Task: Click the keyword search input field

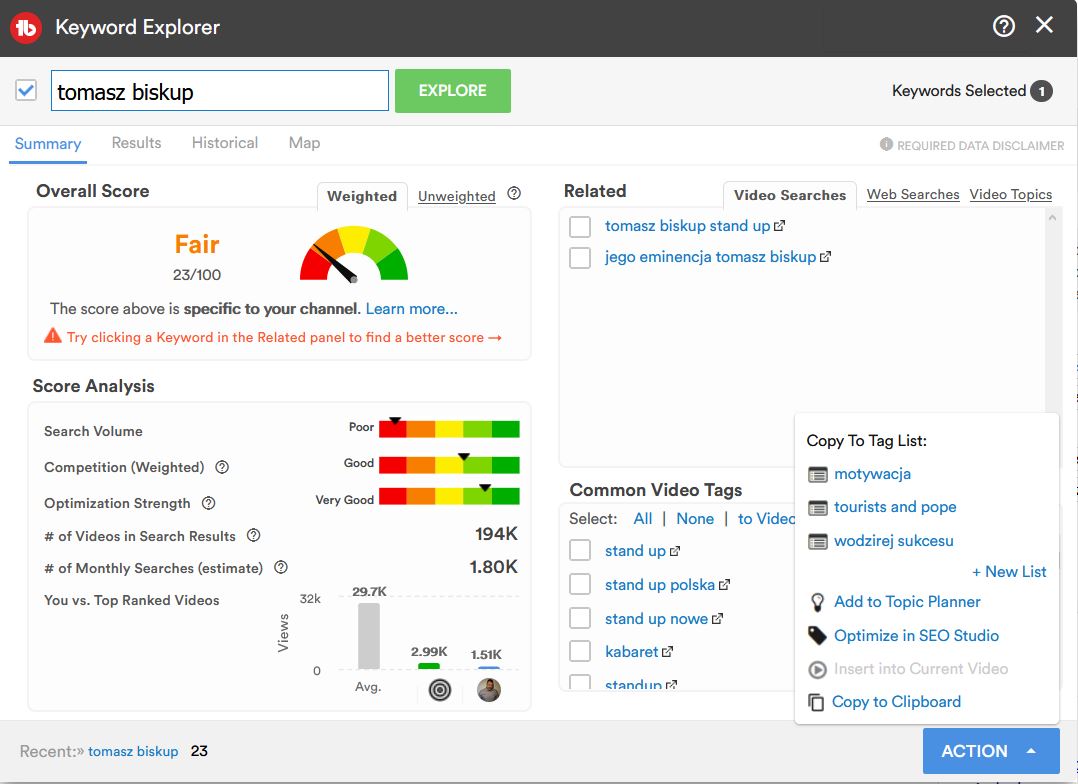Action: [220, 91]
